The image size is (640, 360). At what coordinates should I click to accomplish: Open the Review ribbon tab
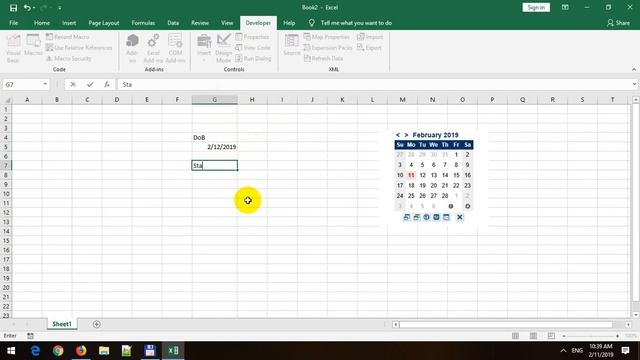tap(200, 23)
